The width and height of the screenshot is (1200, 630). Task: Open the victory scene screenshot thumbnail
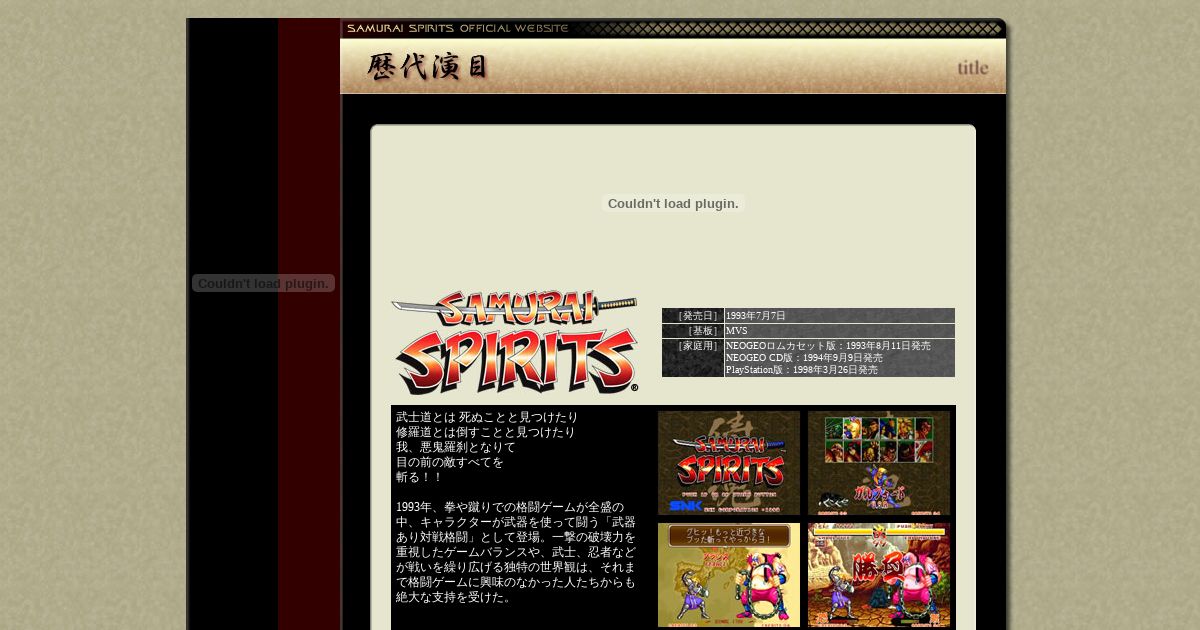879,575
